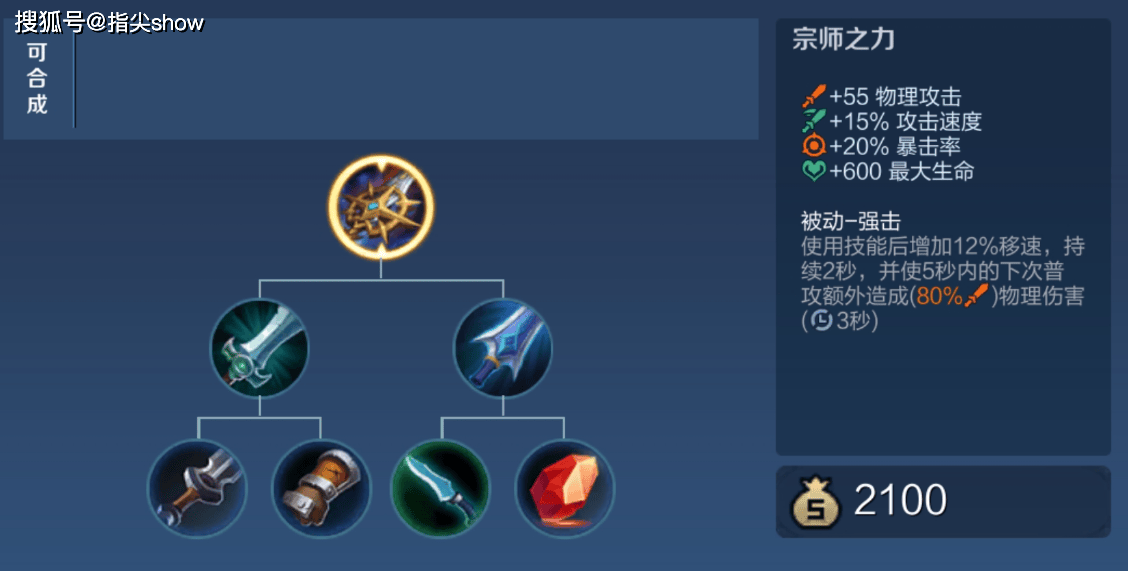The height and width of the screenshot is (571, 1128).
Task: Click the 搜狐号@指尖show watermark
Action: click(109, 22)
